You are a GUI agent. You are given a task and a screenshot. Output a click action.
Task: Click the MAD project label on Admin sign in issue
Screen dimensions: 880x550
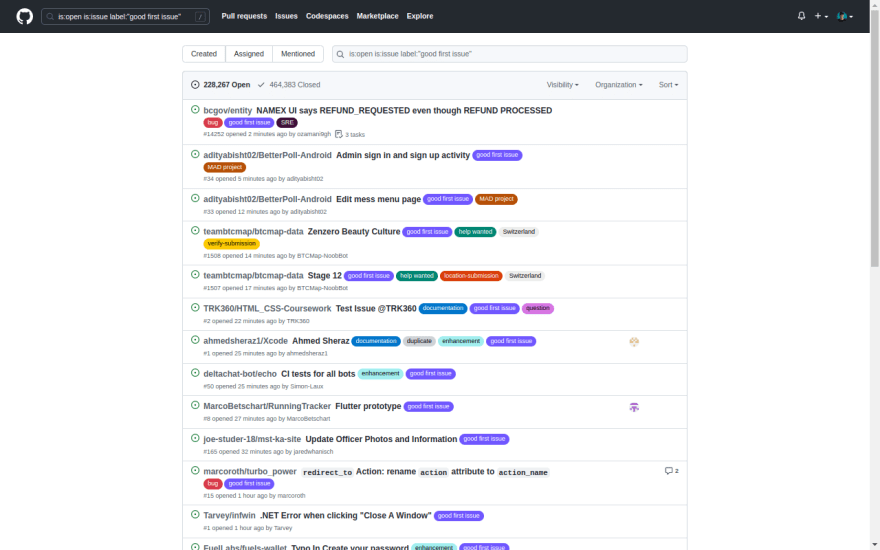pos(224,167)
